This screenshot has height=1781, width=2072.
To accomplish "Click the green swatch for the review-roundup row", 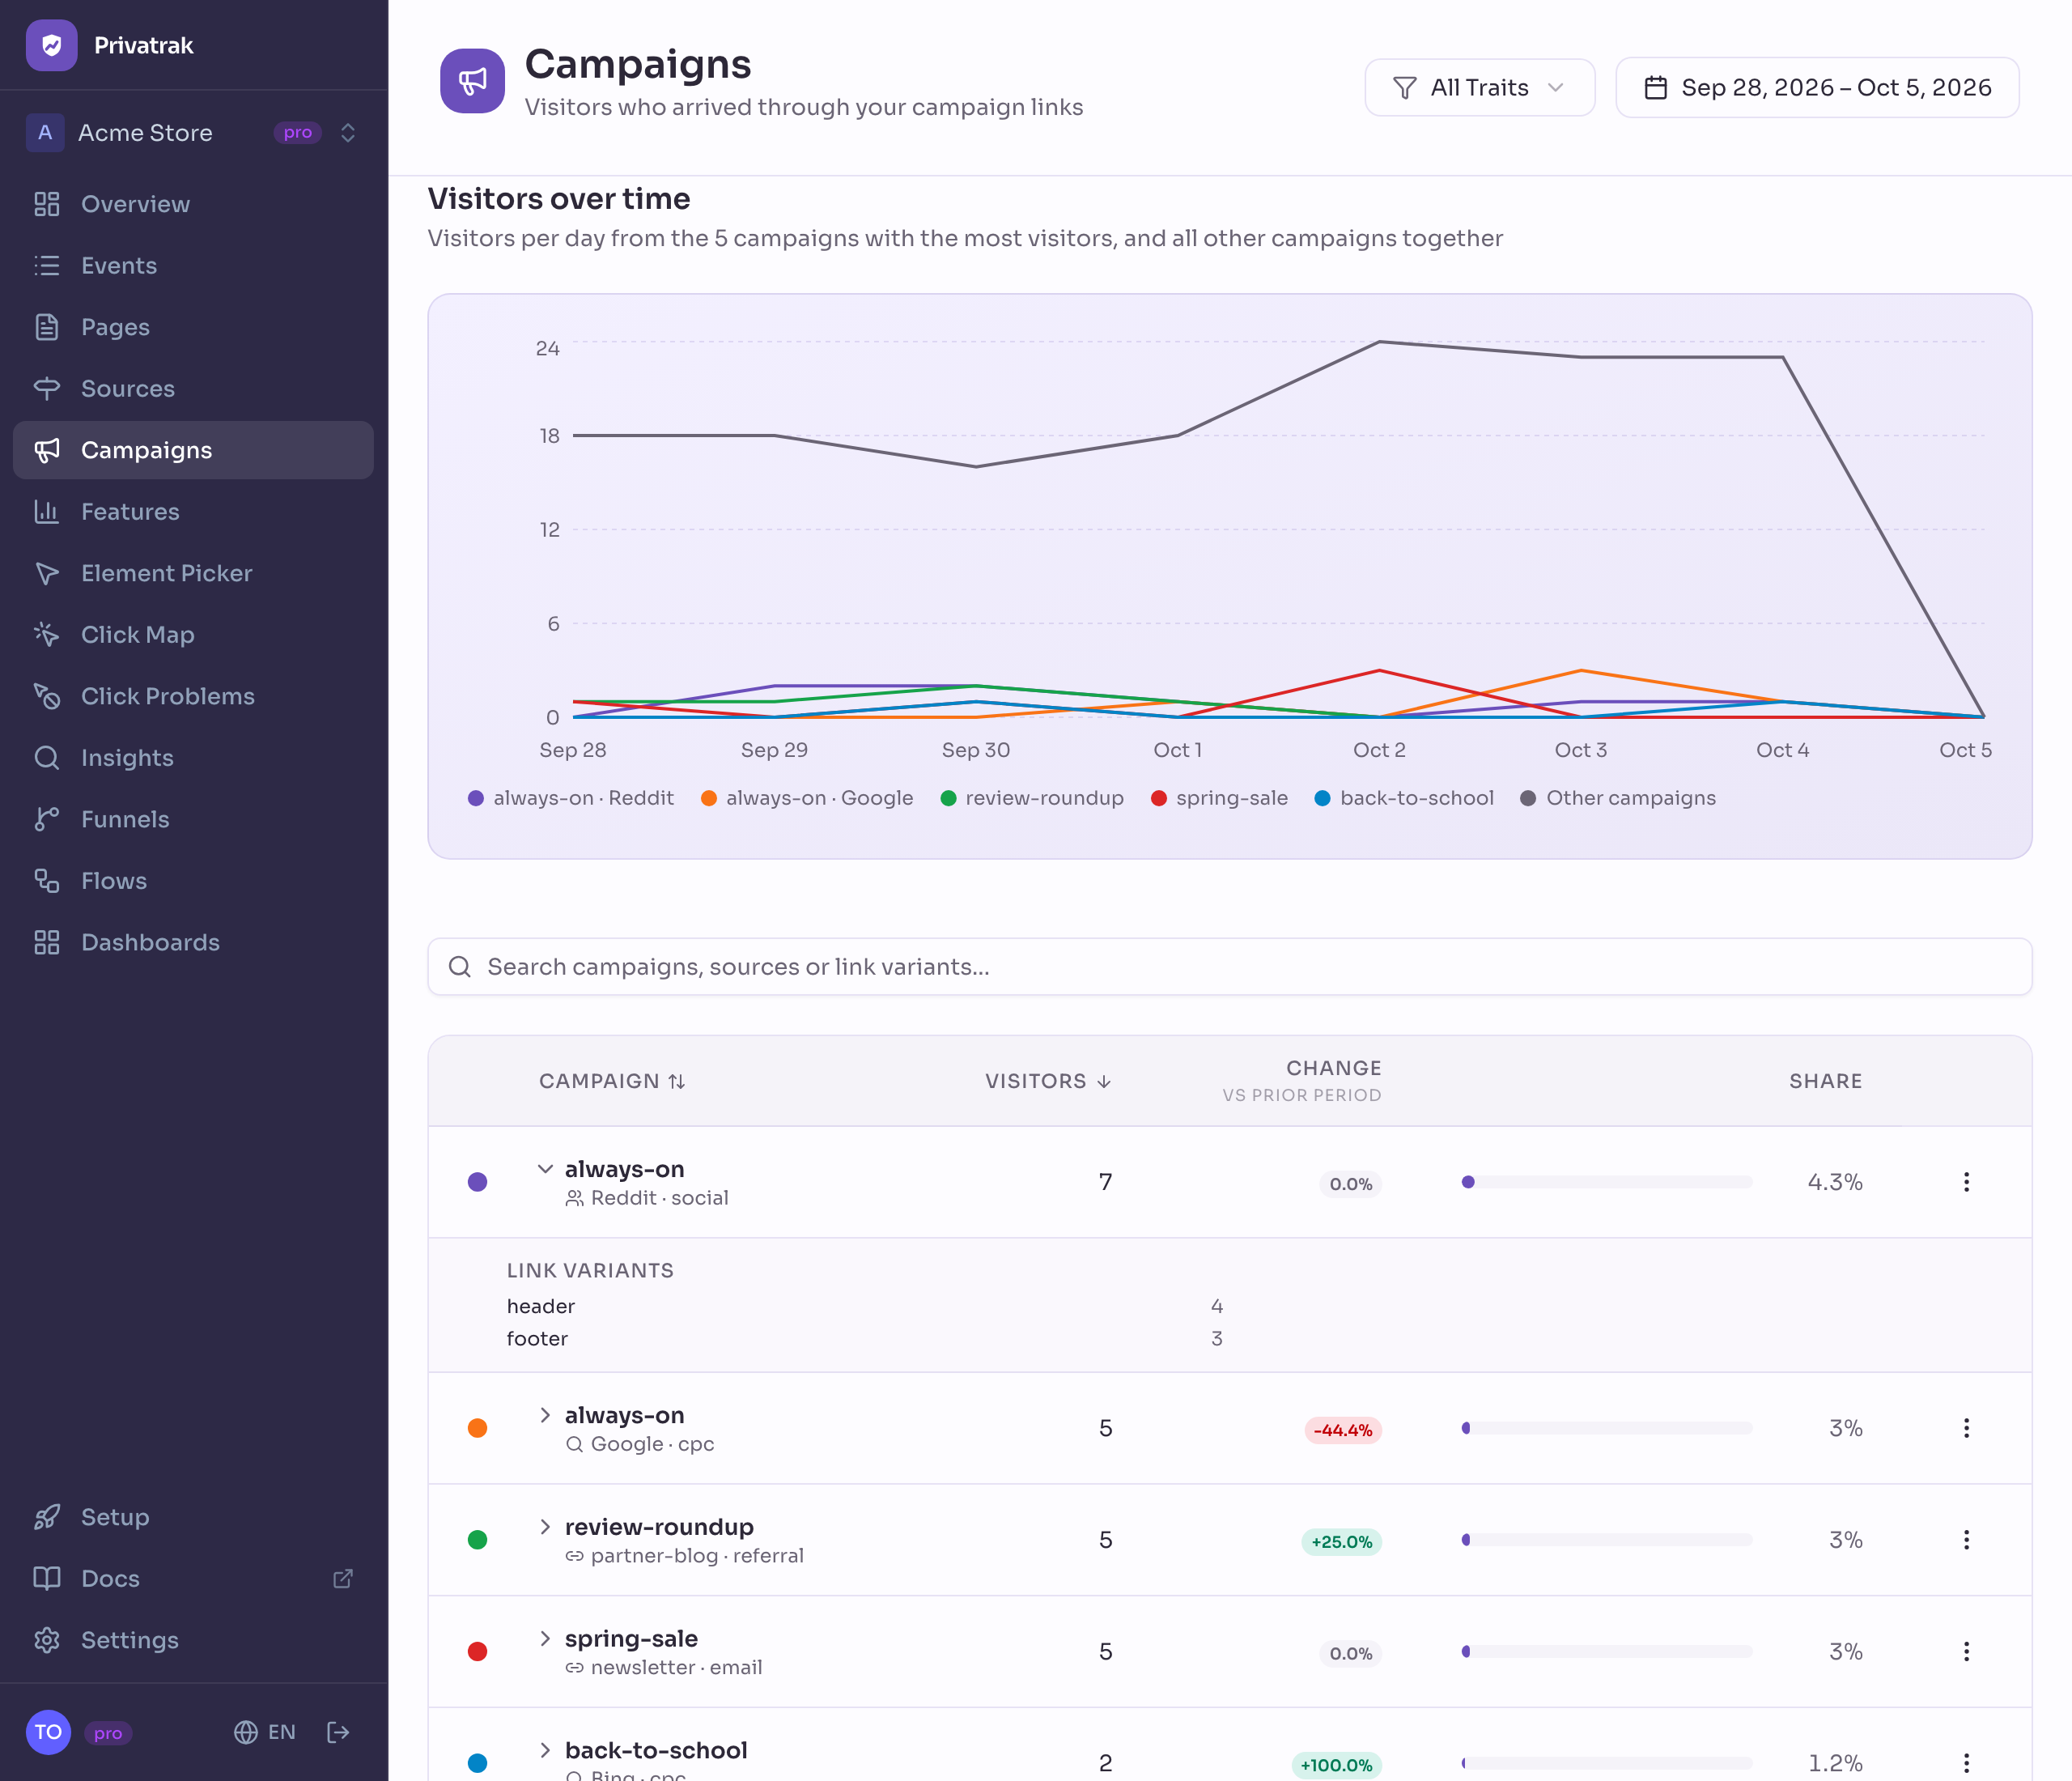I will (x=478, y=1540).
